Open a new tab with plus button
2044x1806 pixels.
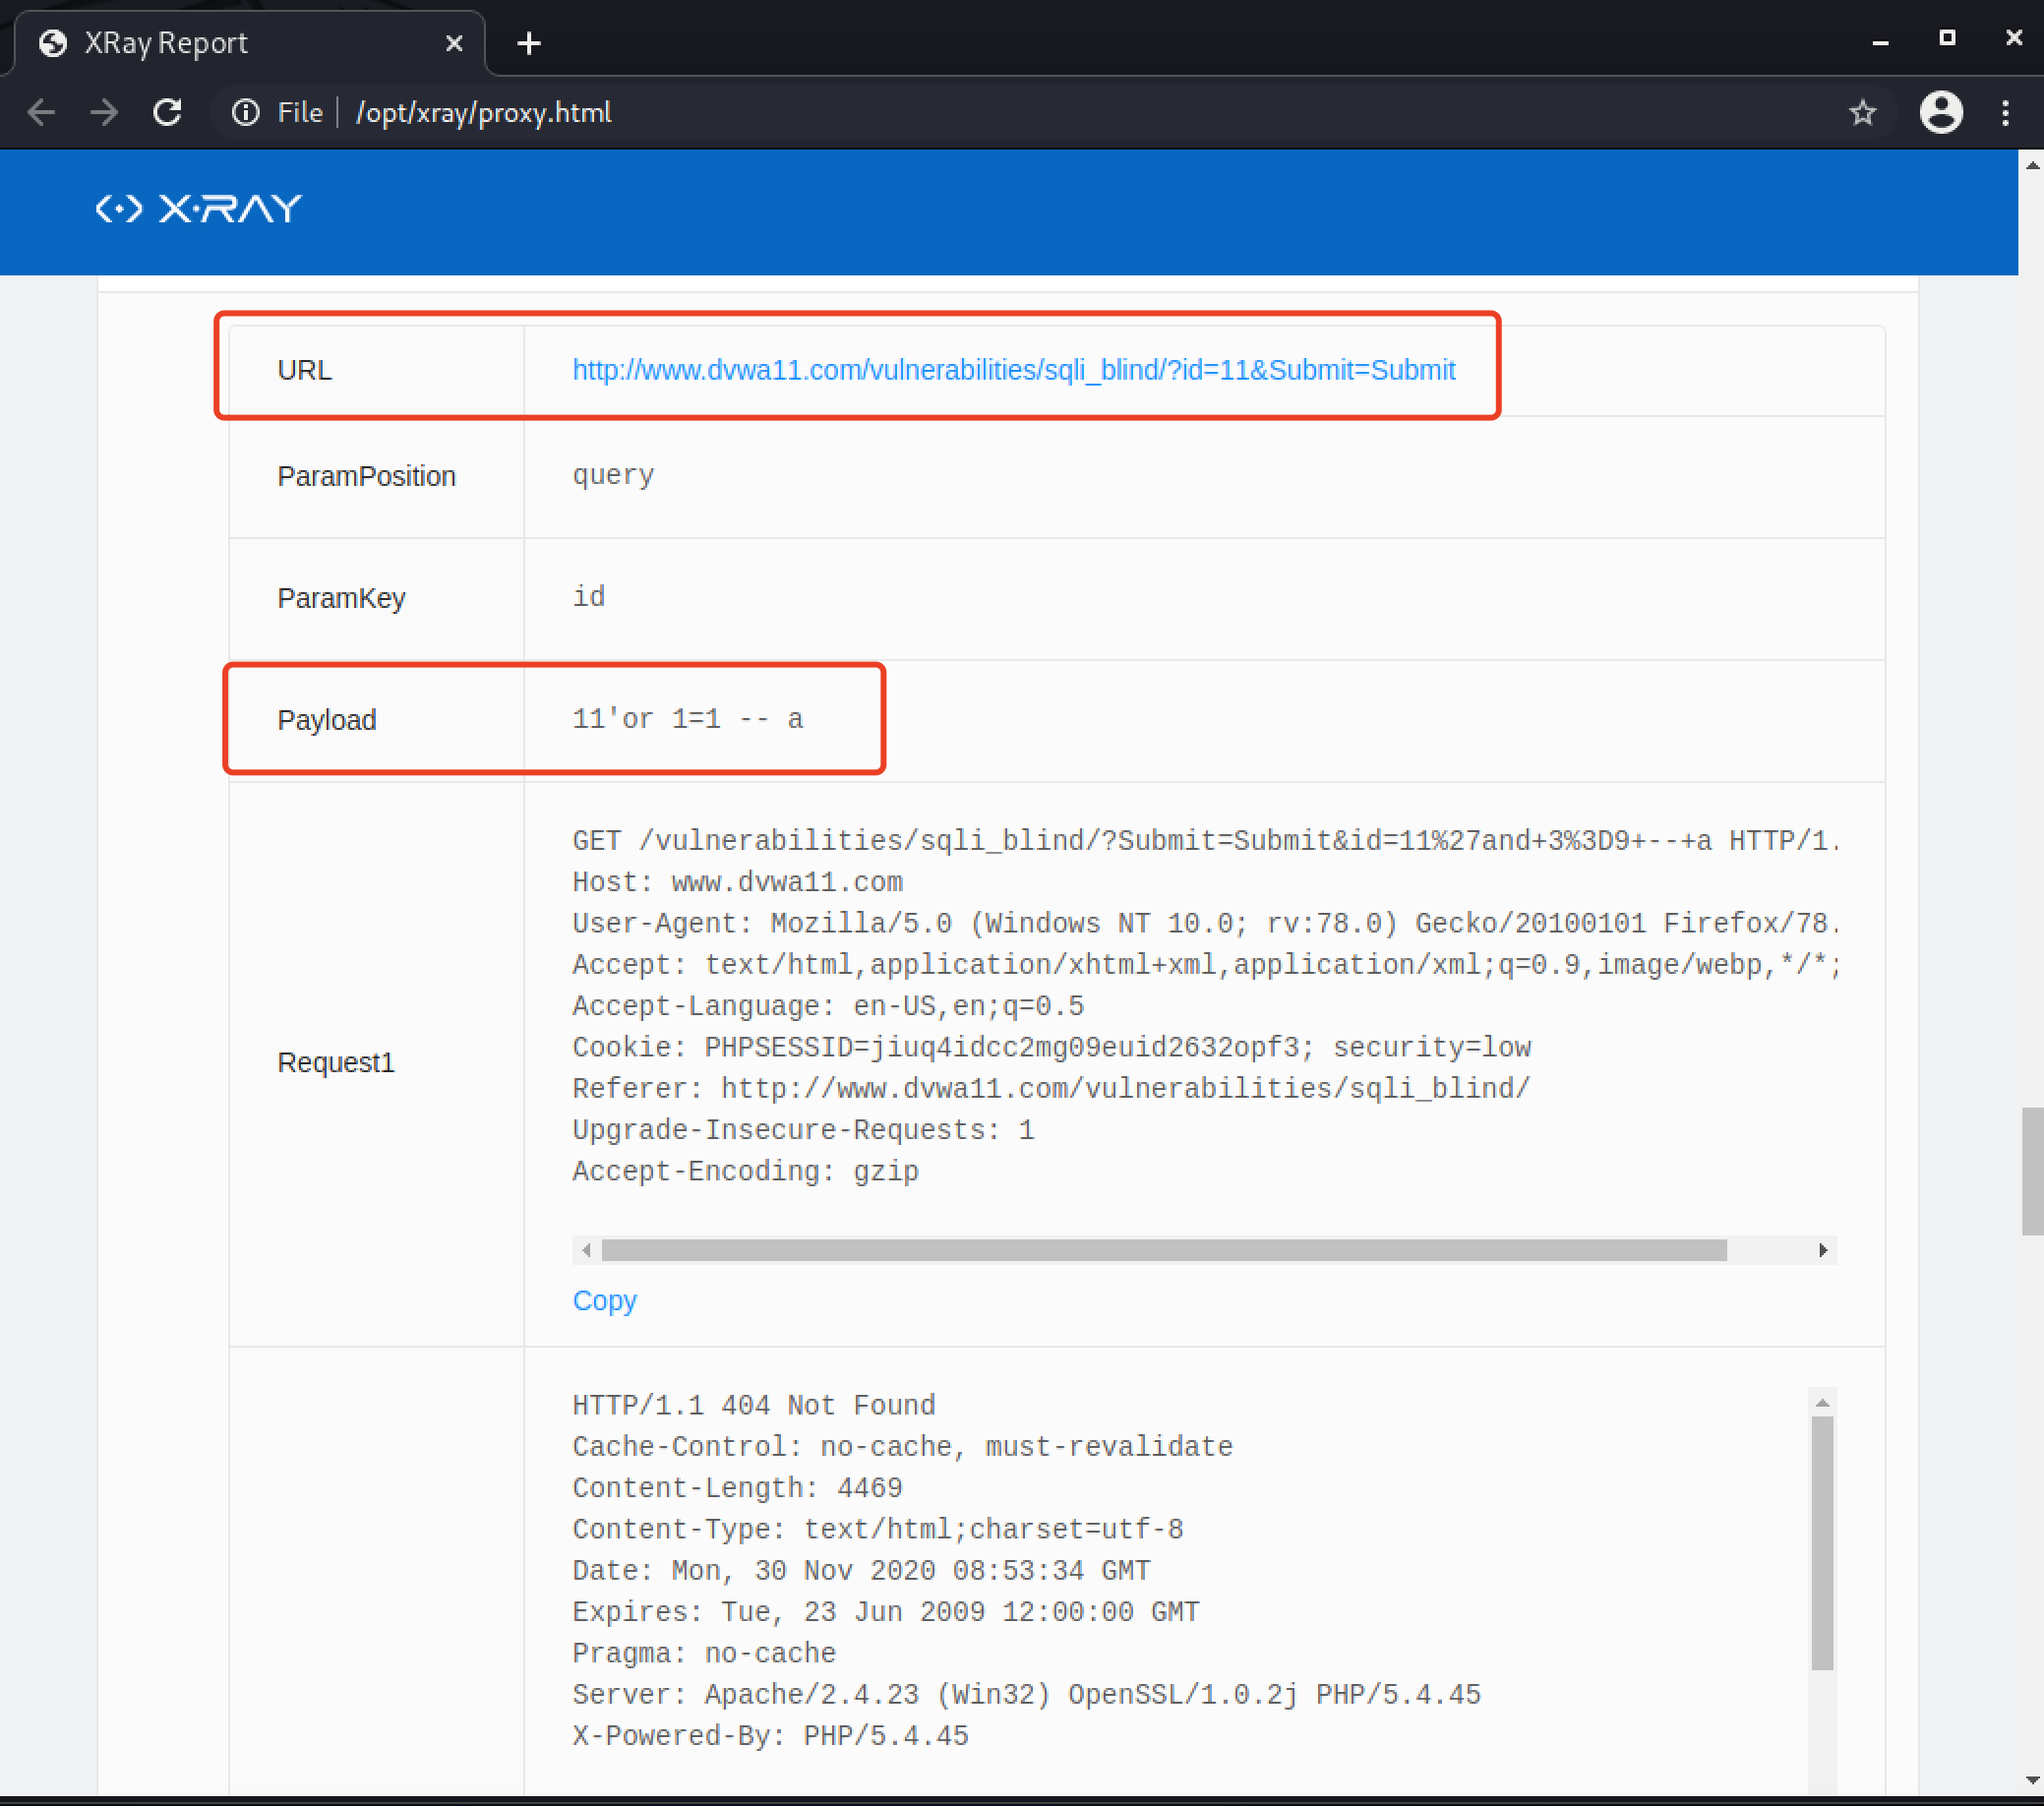tap(529, 43)
